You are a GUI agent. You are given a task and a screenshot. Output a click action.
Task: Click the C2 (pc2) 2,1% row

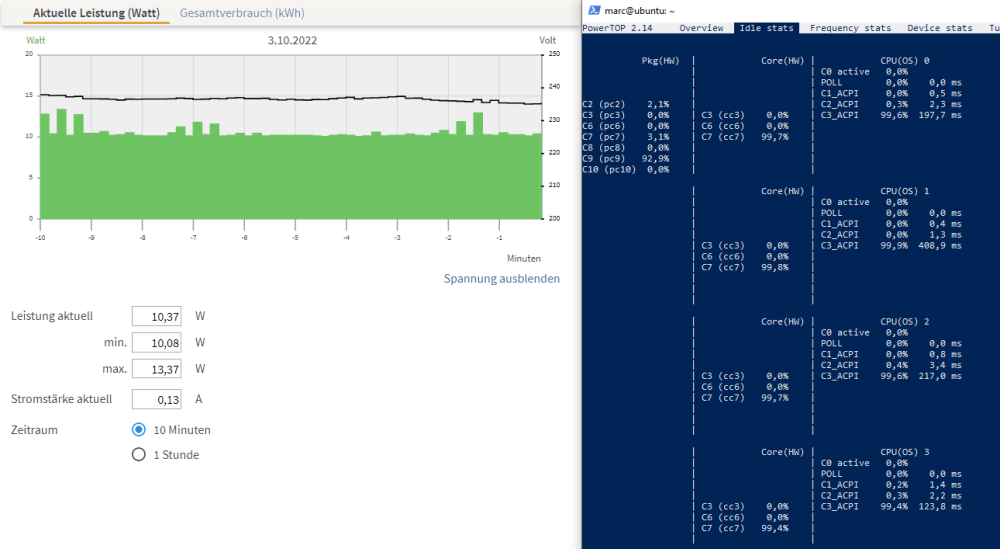(626, 104)
